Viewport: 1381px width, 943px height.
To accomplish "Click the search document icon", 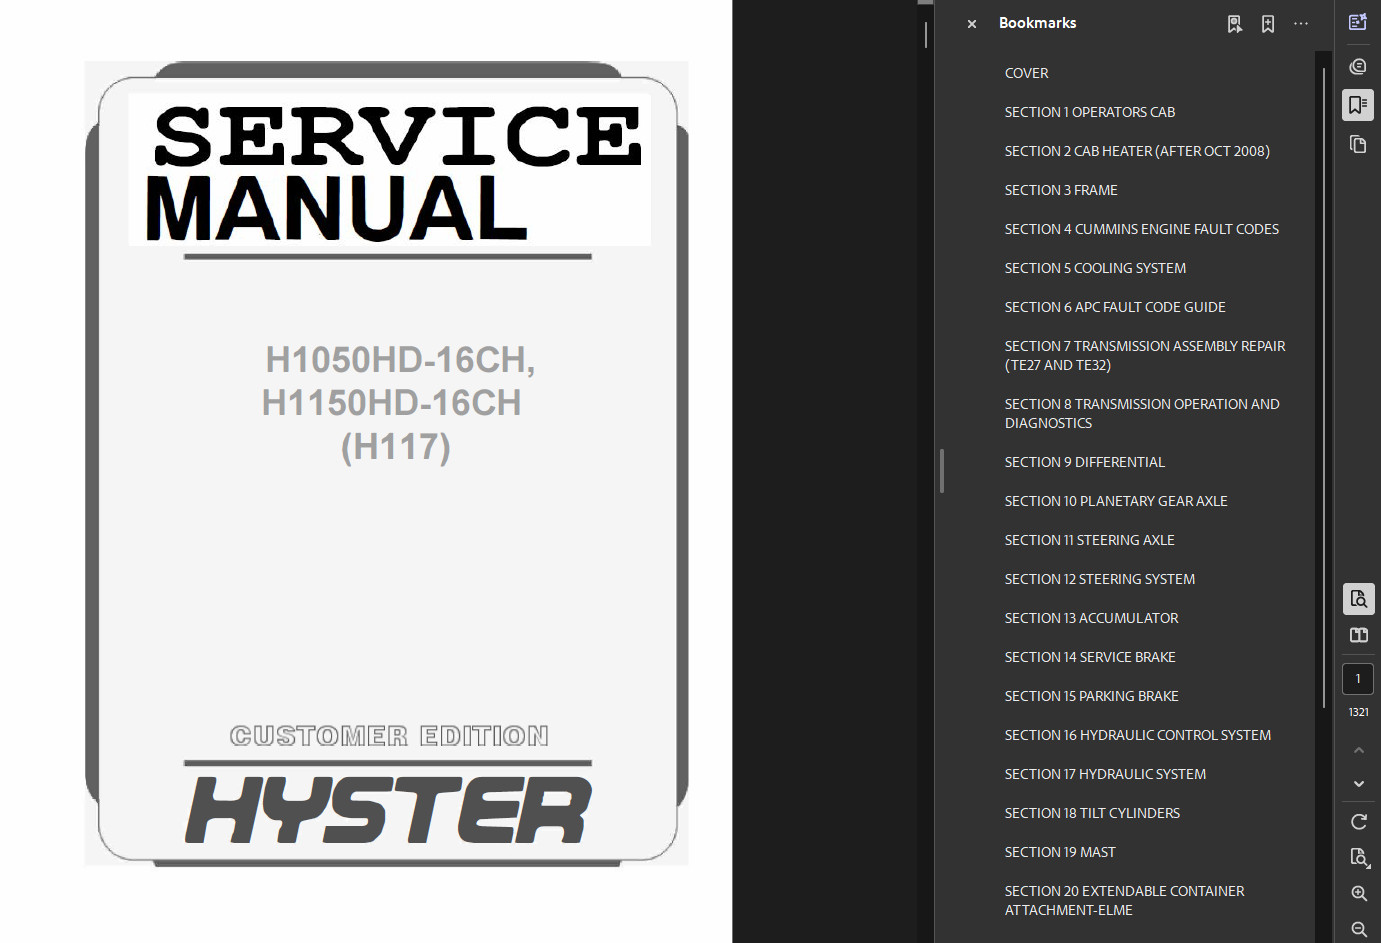I will pyautogui.click(x=1358, y=599).
